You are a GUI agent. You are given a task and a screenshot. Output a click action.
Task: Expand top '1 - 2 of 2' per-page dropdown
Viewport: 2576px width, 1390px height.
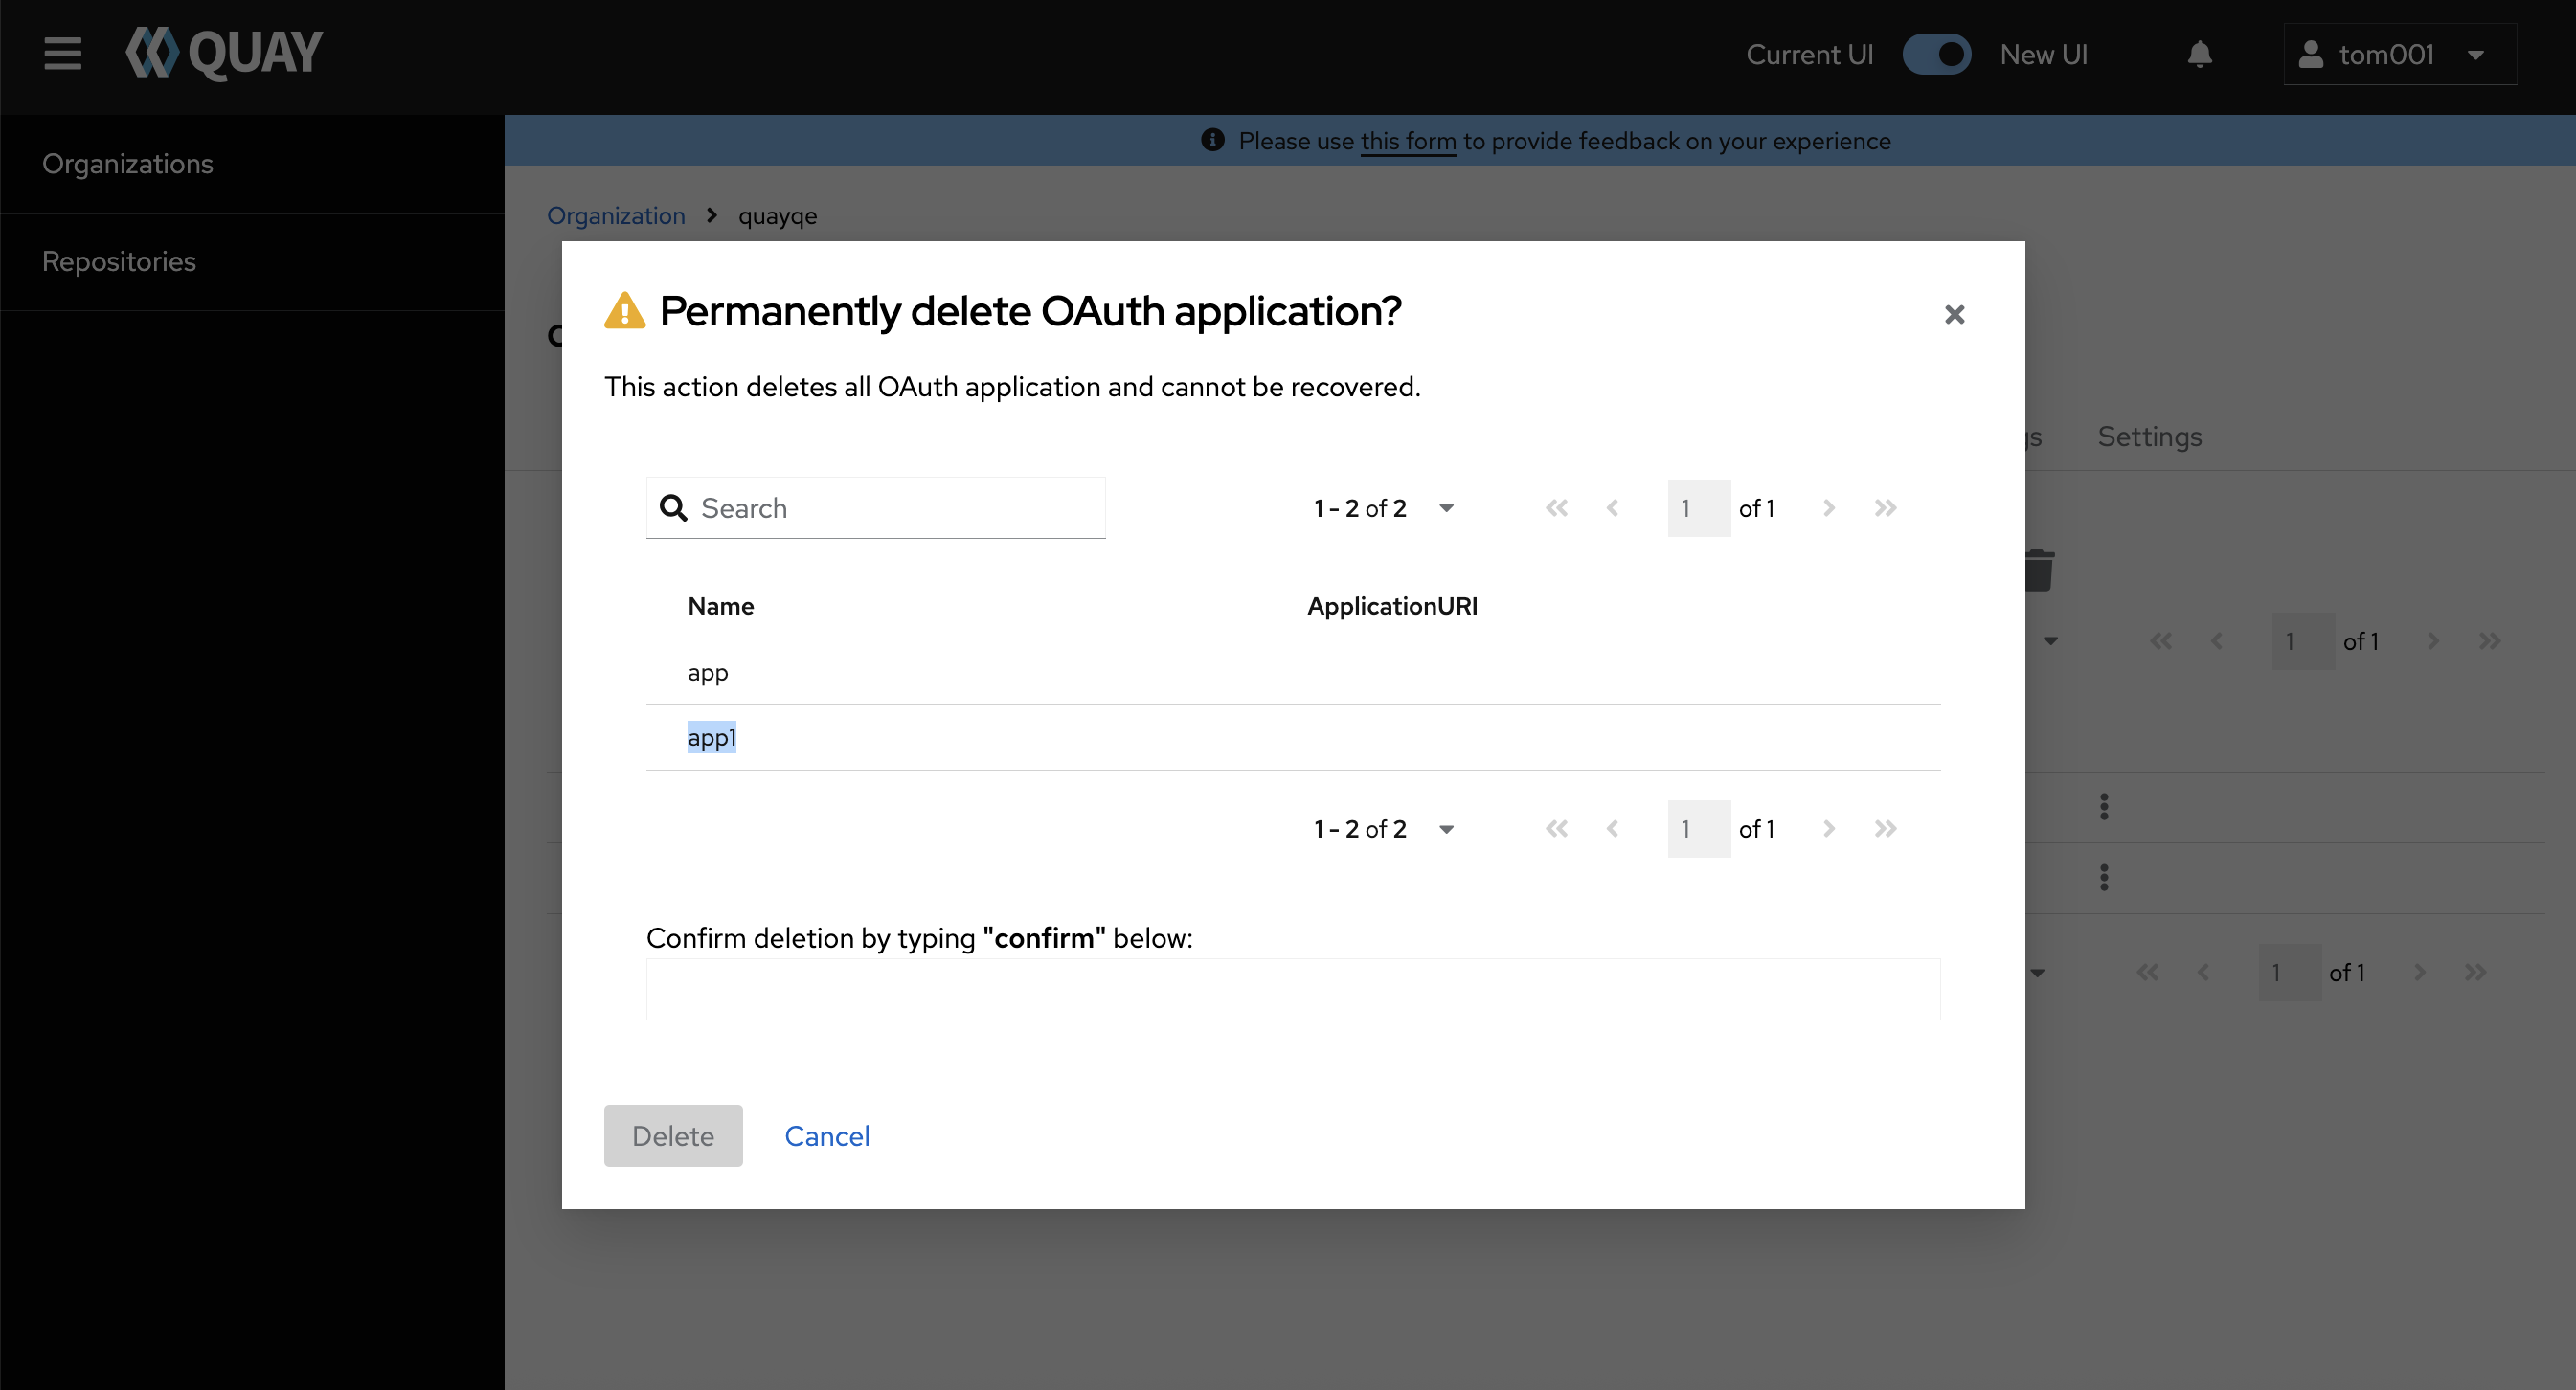coord(1445,508)
